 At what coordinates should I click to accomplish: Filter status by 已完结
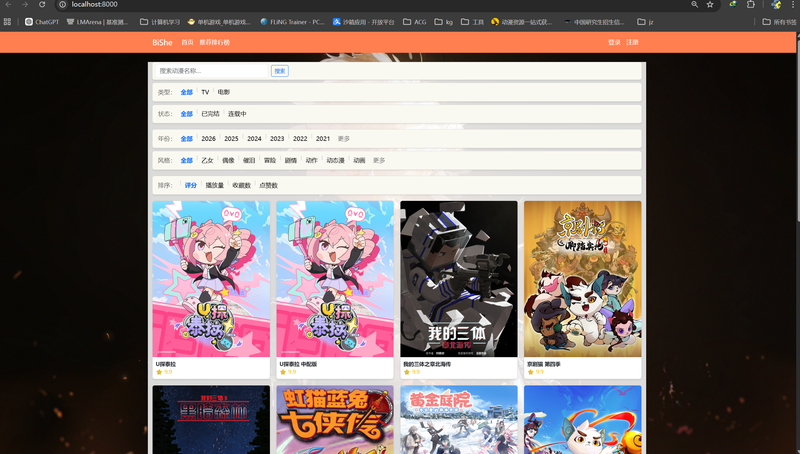pos(210,114)
